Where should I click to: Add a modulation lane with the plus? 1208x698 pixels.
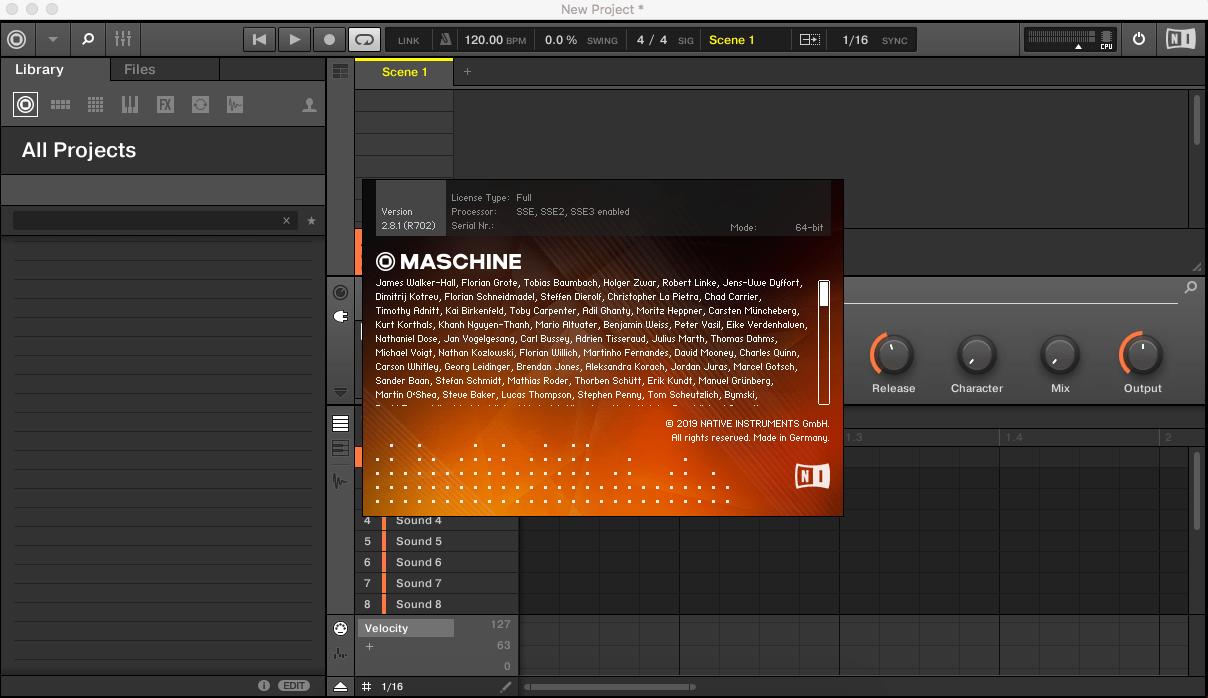point(369,647)
